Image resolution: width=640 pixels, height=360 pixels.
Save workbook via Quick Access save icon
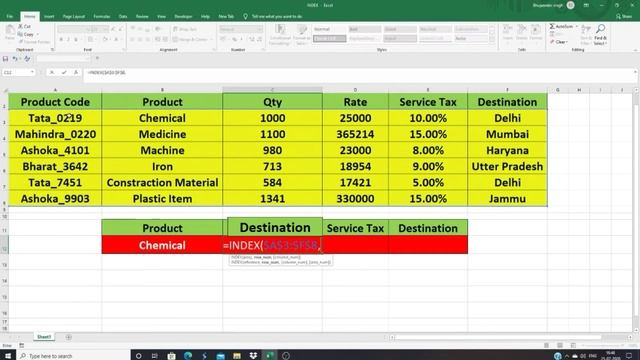coord(5,59)
